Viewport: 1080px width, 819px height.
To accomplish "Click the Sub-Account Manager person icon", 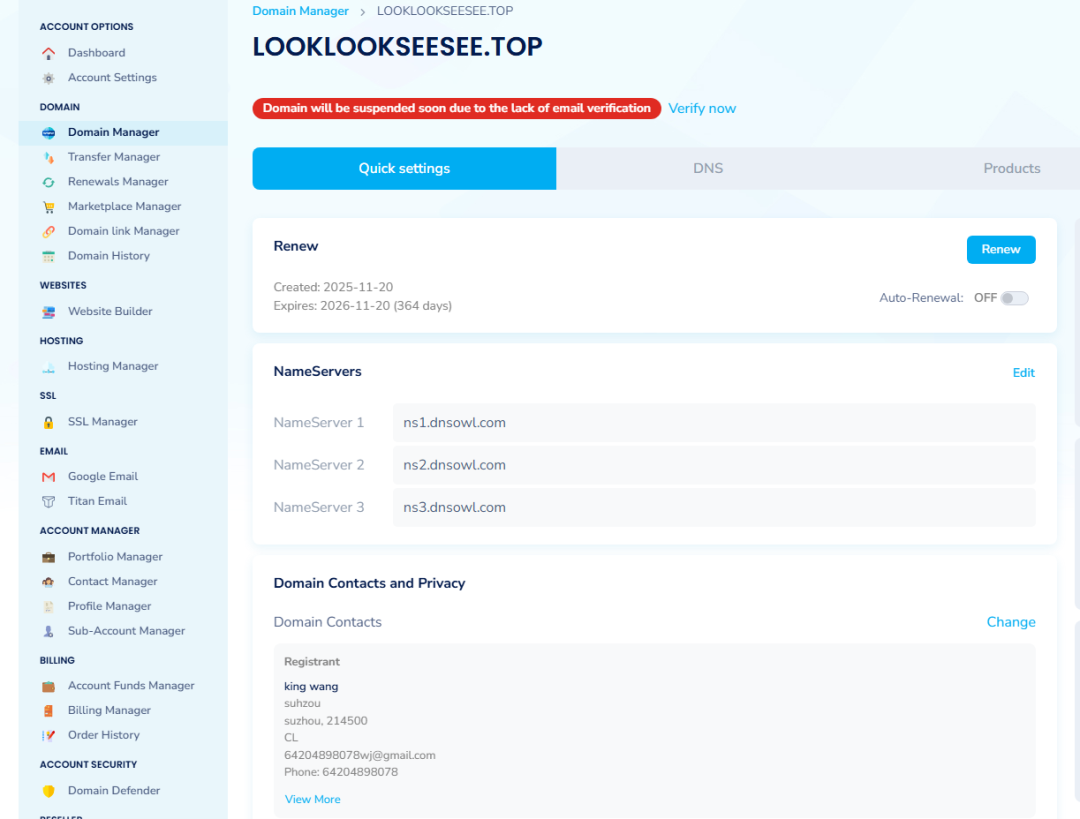I will 48,631.
